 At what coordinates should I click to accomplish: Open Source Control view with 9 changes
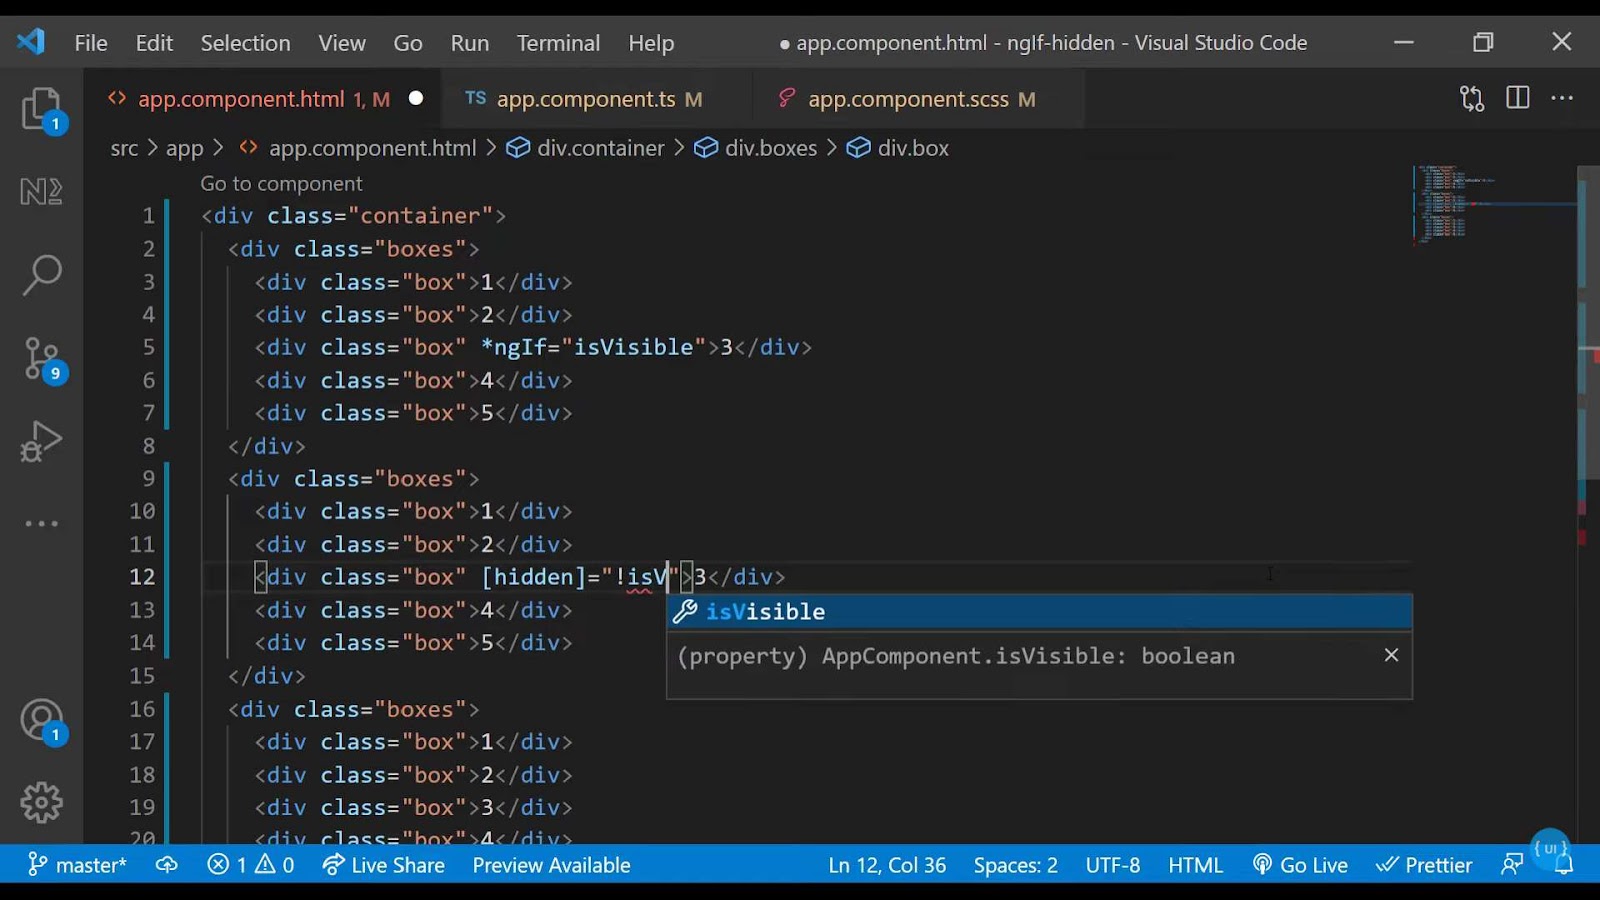(x=42, y=360)
